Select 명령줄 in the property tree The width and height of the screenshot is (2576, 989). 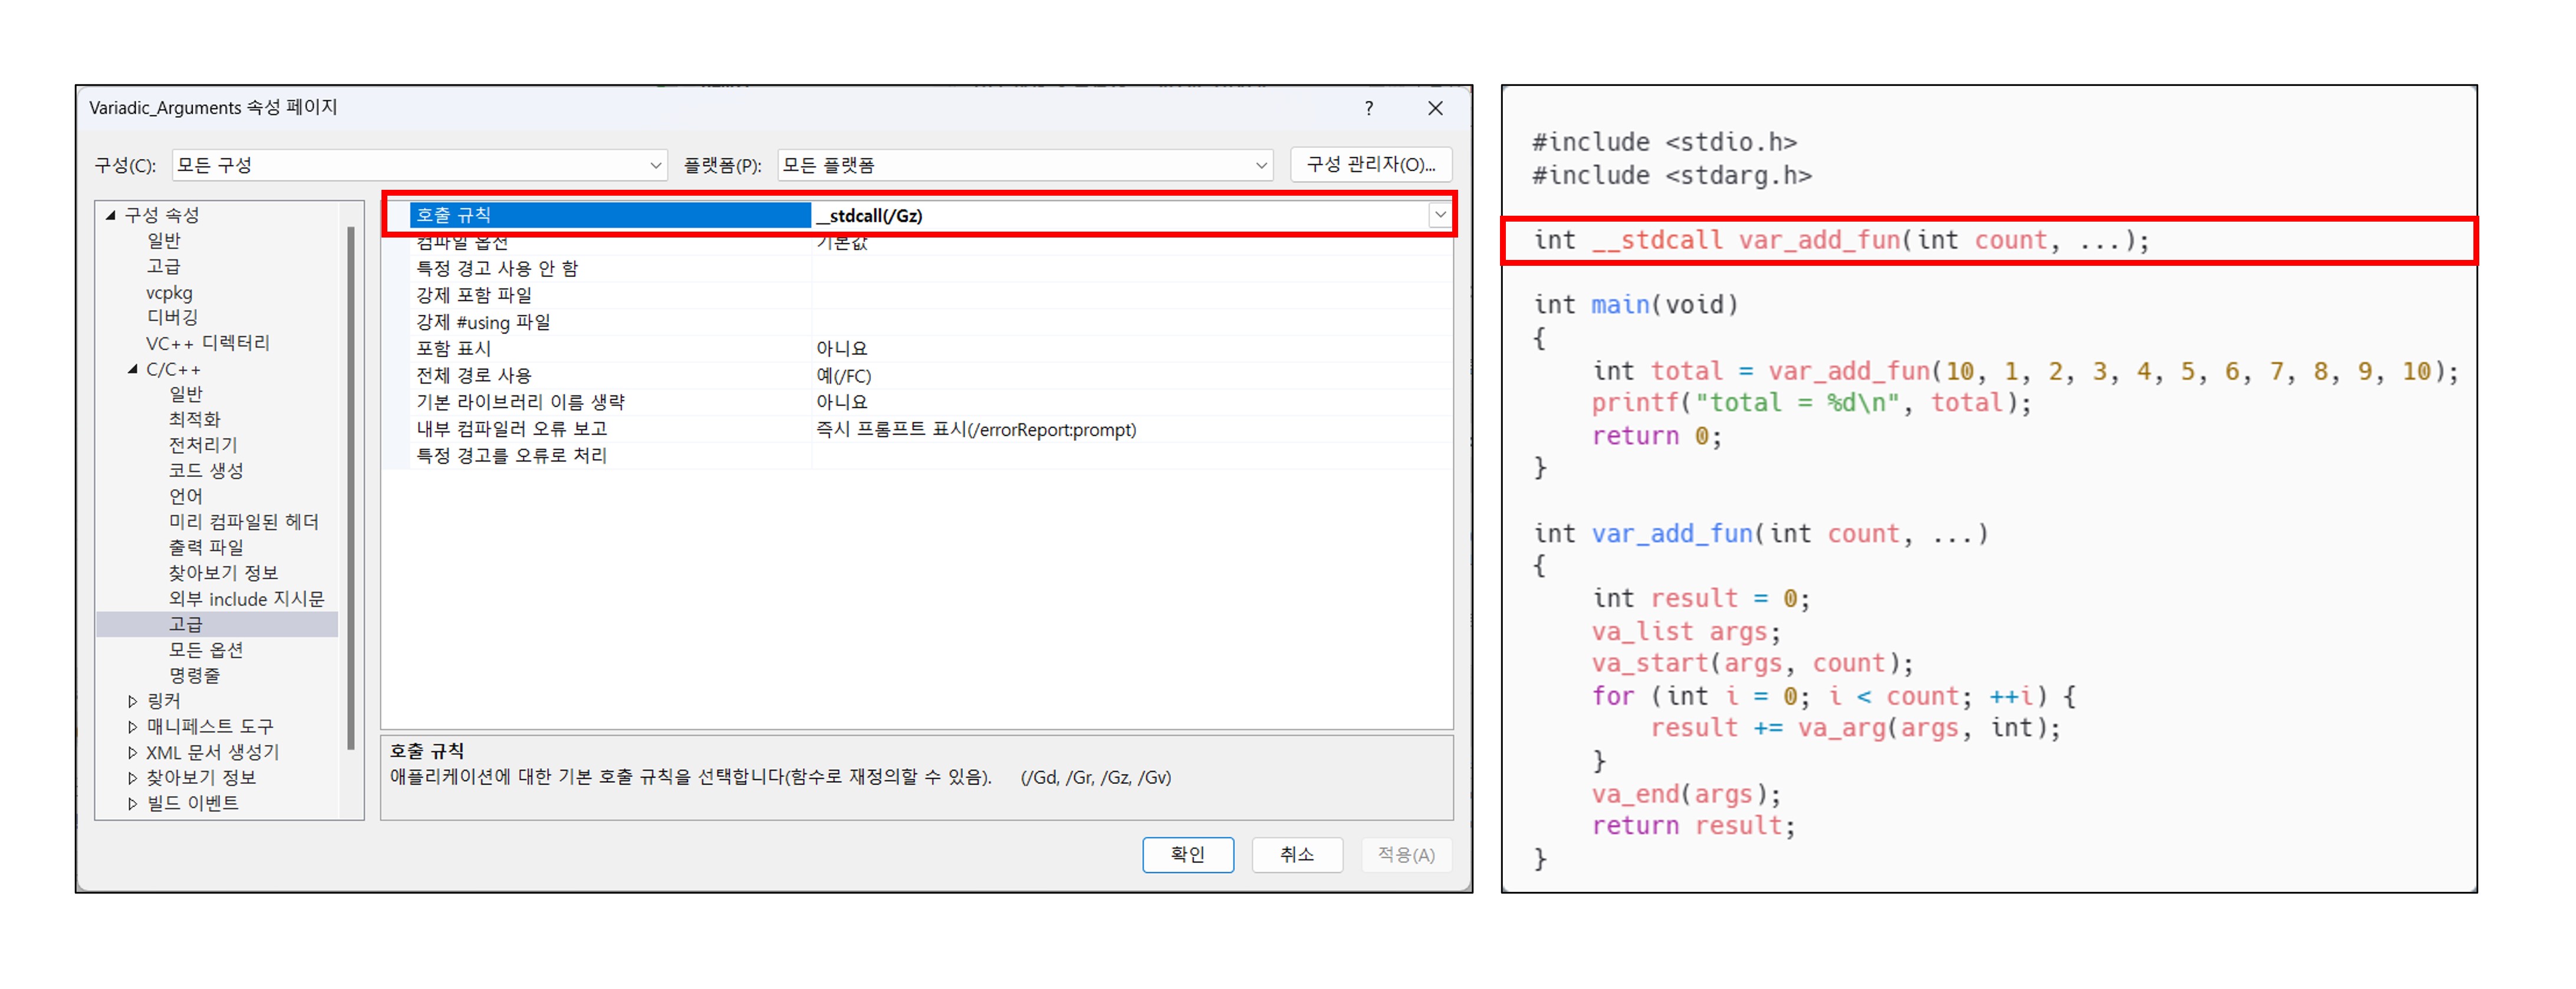pos(194,675)
